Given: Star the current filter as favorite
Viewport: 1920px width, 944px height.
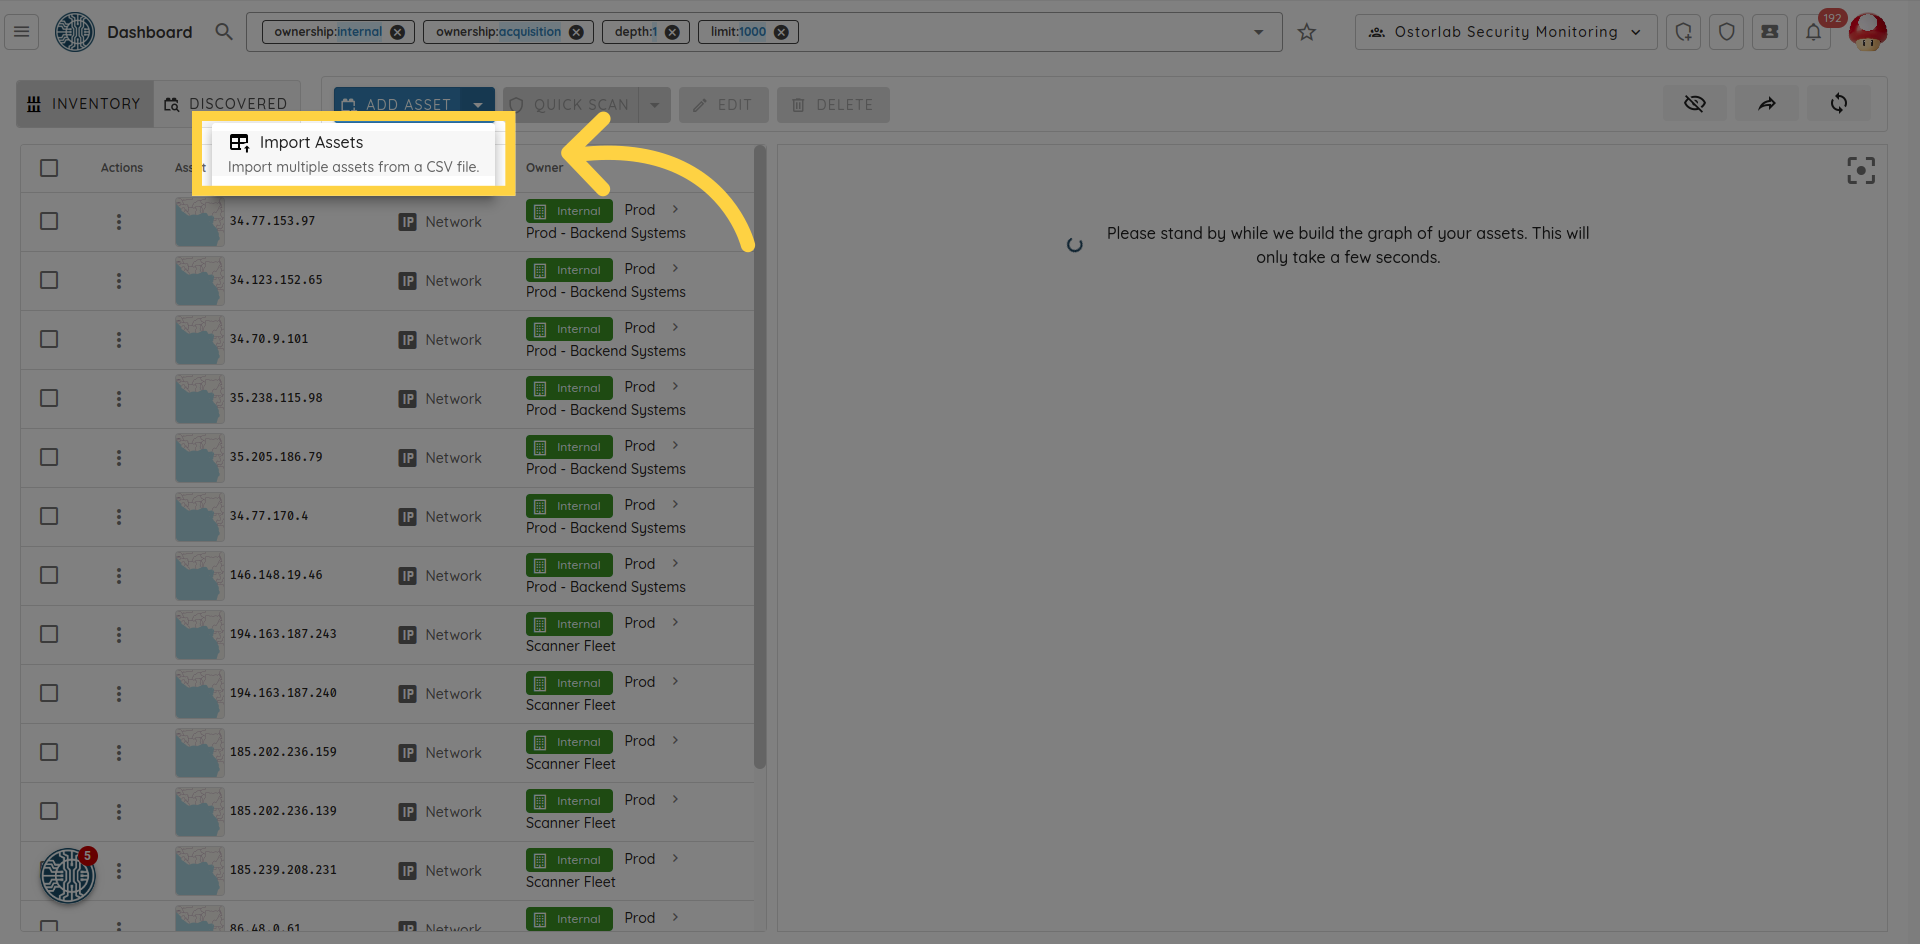Looking at the screenshot, I should click(1306, 32).
